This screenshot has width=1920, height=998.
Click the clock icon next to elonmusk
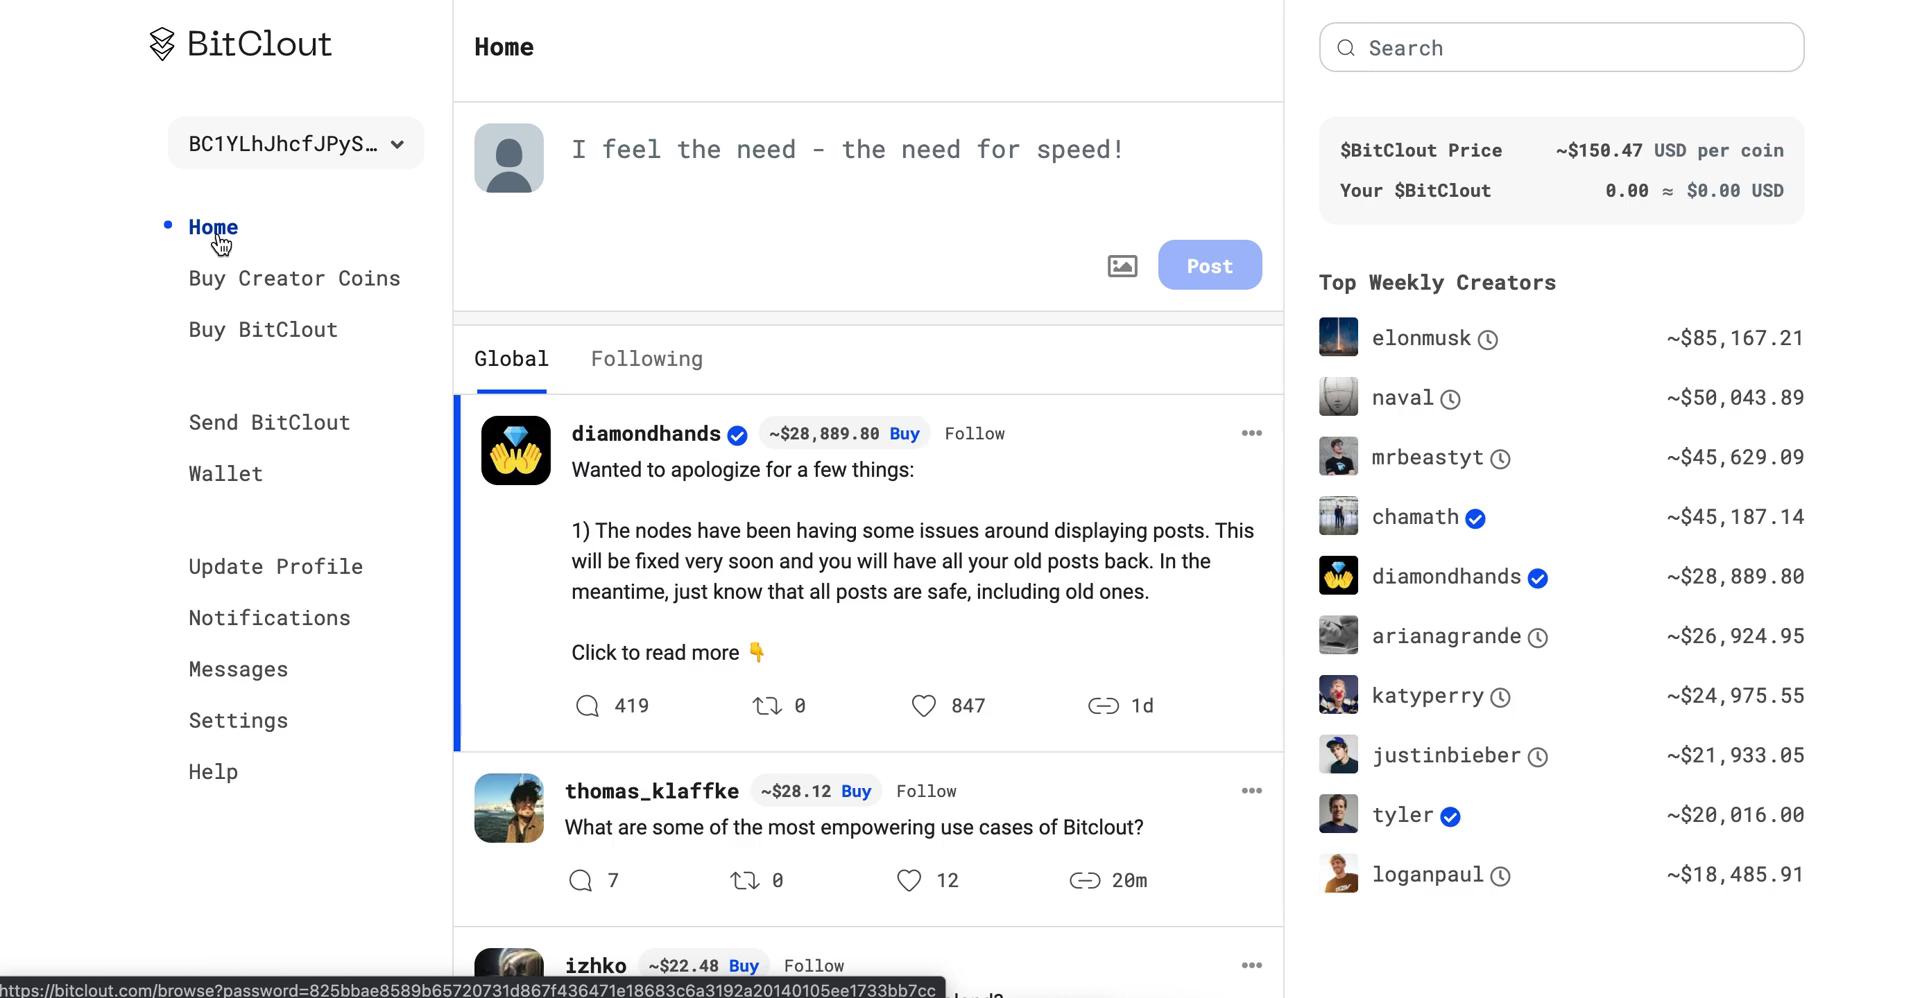[1489, 339]
